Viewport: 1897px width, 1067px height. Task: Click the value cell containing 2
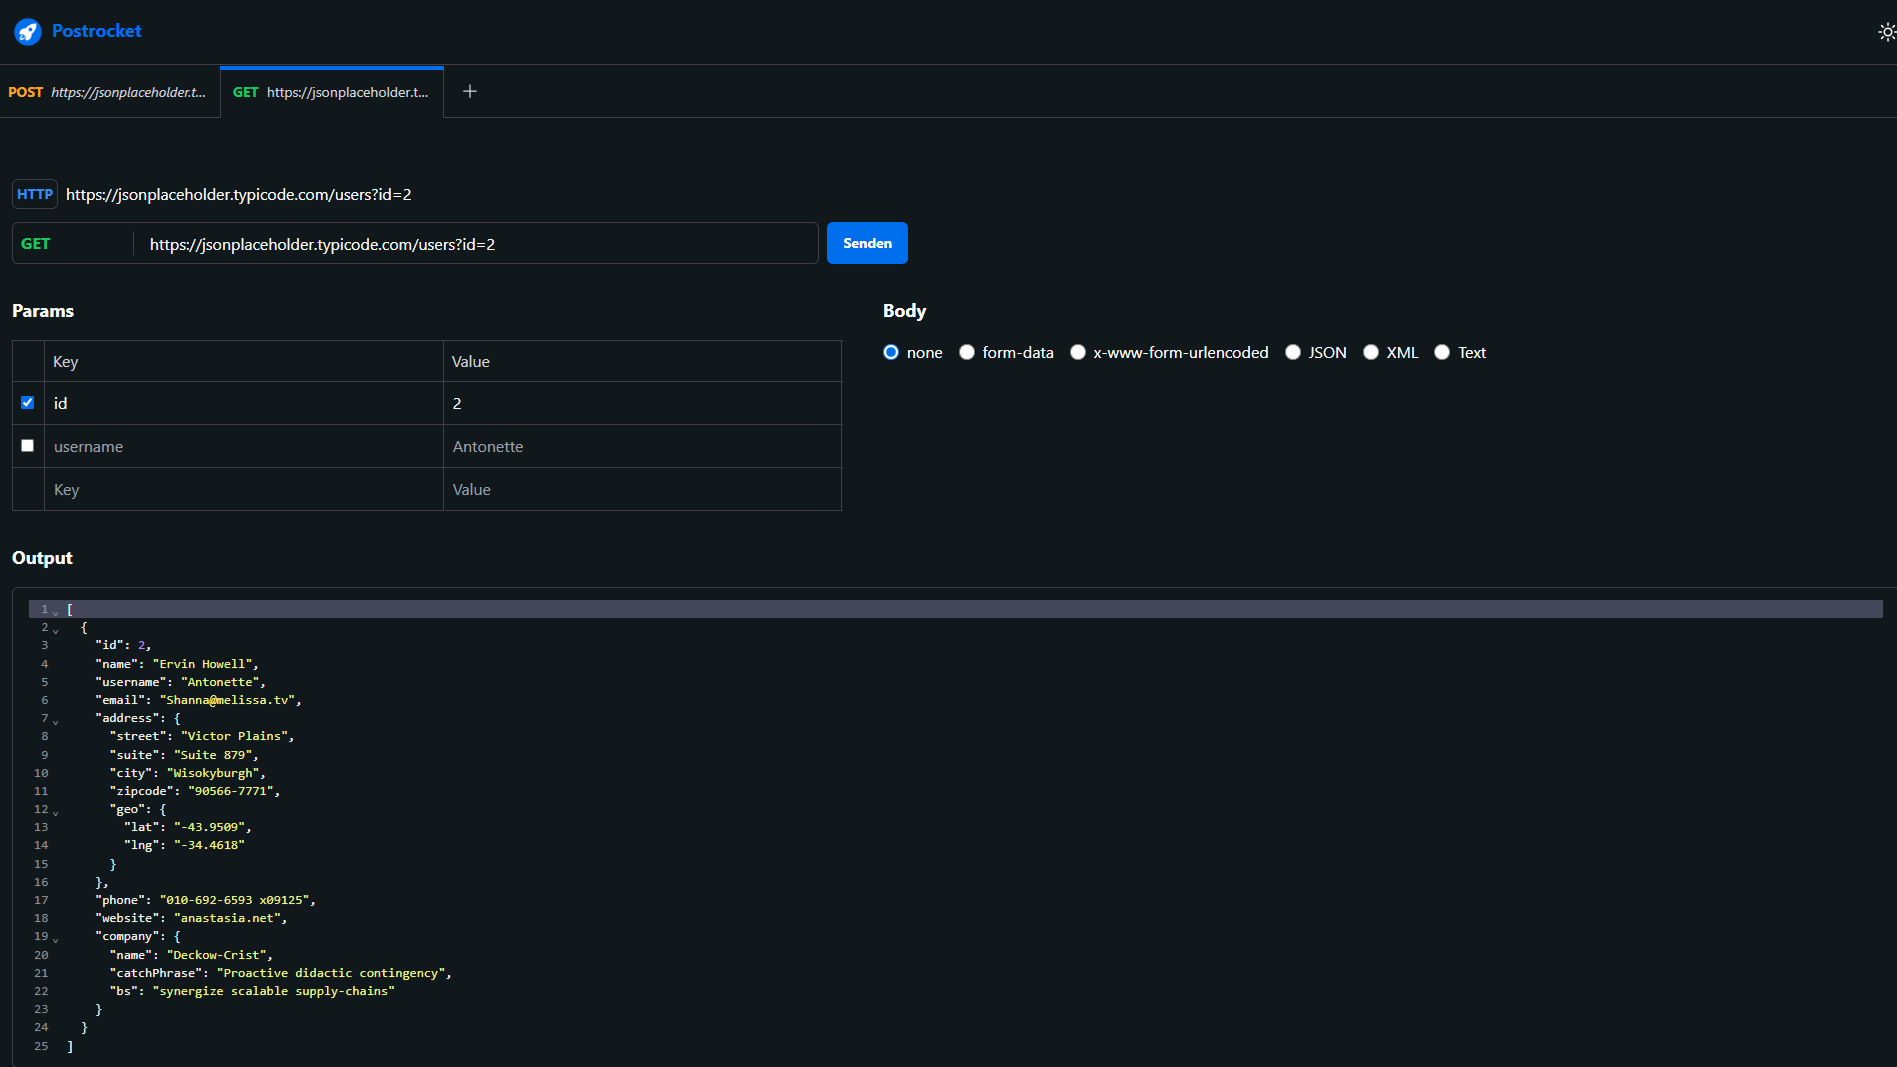pos(642,403)
